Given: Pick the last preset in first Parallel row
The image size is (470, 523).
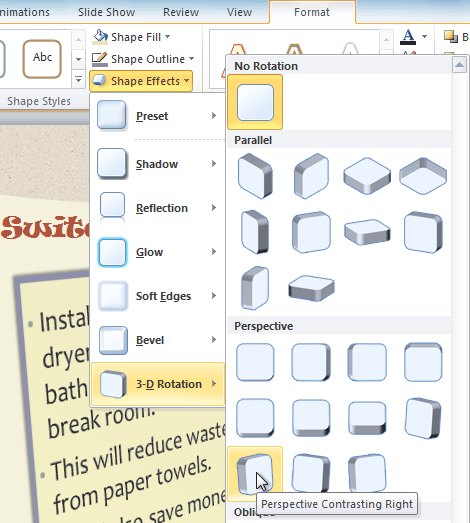Looking at the screenshot, I should tap(423, 176).
